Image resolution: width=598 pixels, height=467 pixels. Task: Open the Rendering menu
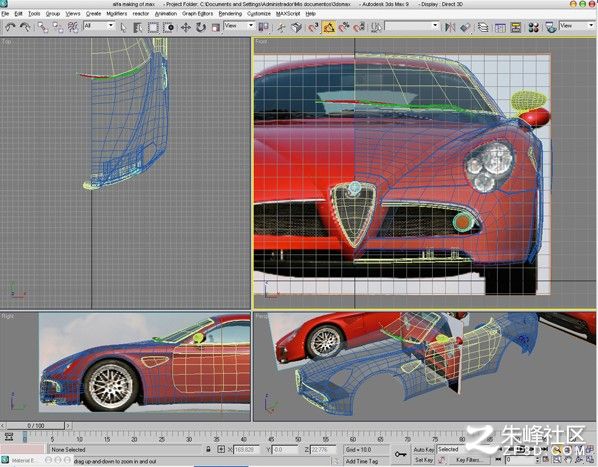(x=230, y=13)
